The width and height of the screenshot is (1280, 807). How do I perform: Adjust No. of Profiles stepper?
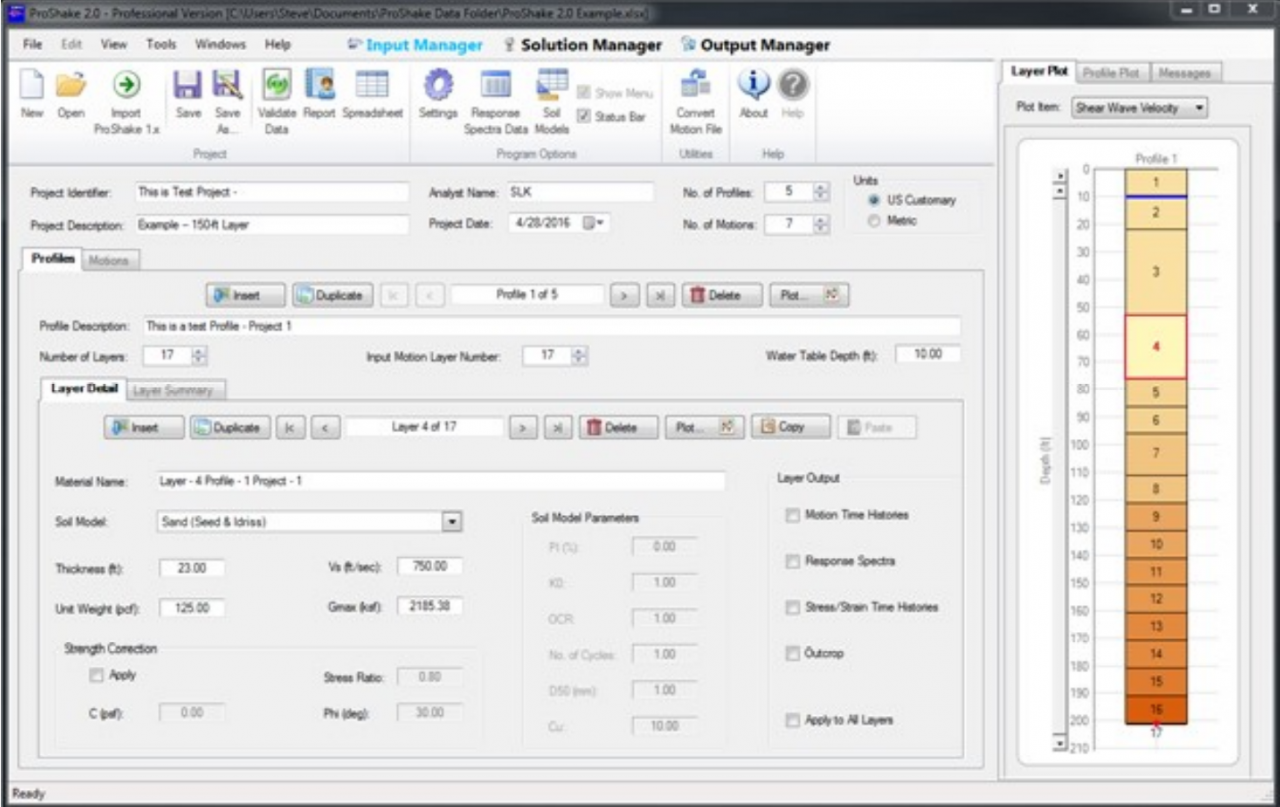822,192
